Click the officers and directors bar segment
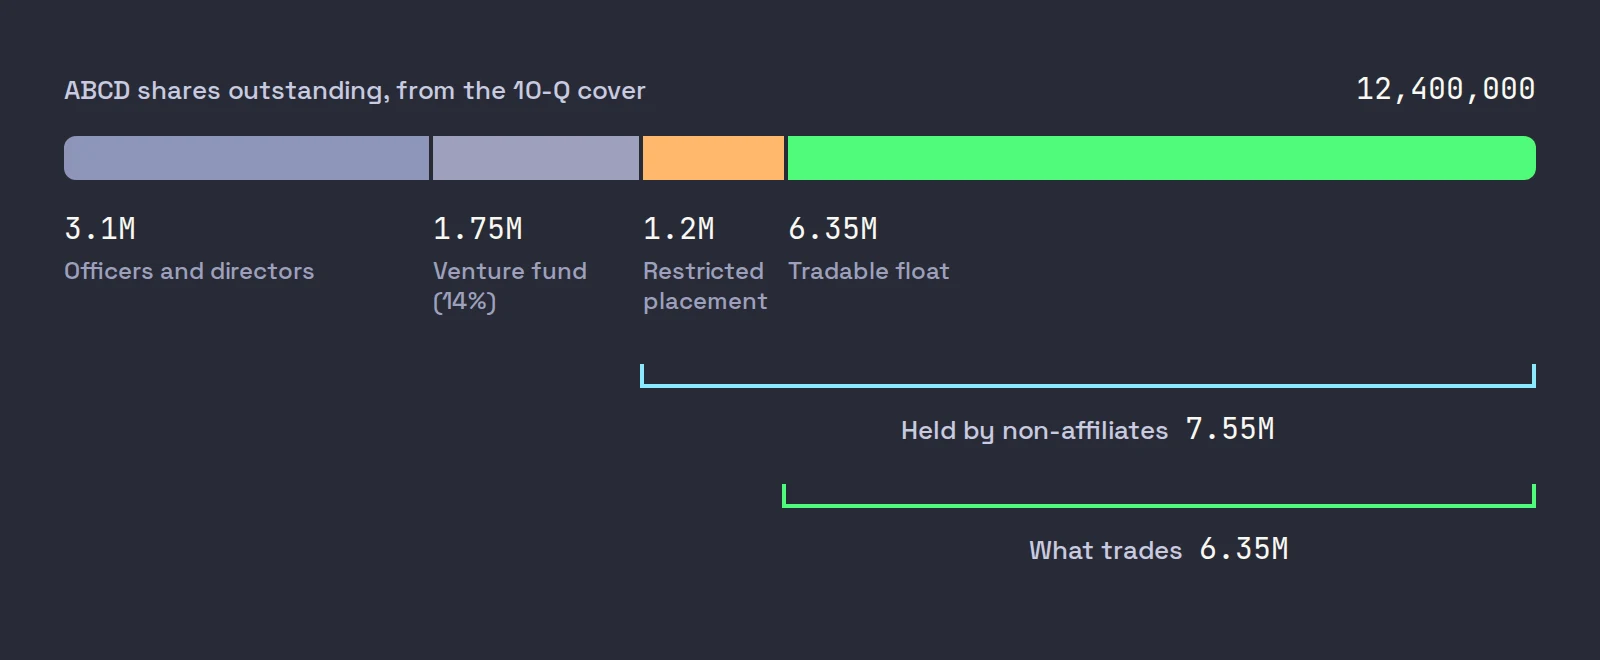Screen dimensions: 1600x660 (x=246, y=158)
